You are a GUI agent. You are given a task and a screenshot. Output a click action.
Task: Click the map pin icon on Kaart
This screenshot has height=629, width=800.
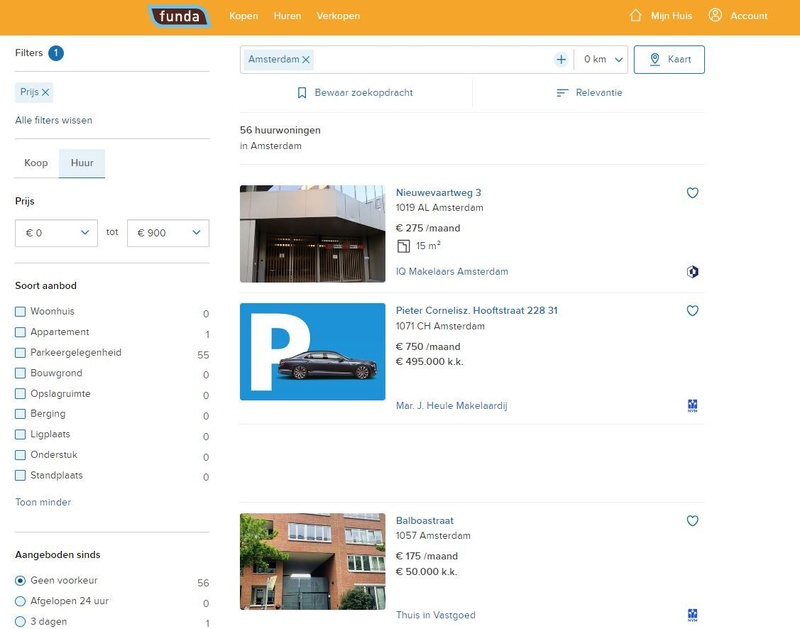coord(655,59)
